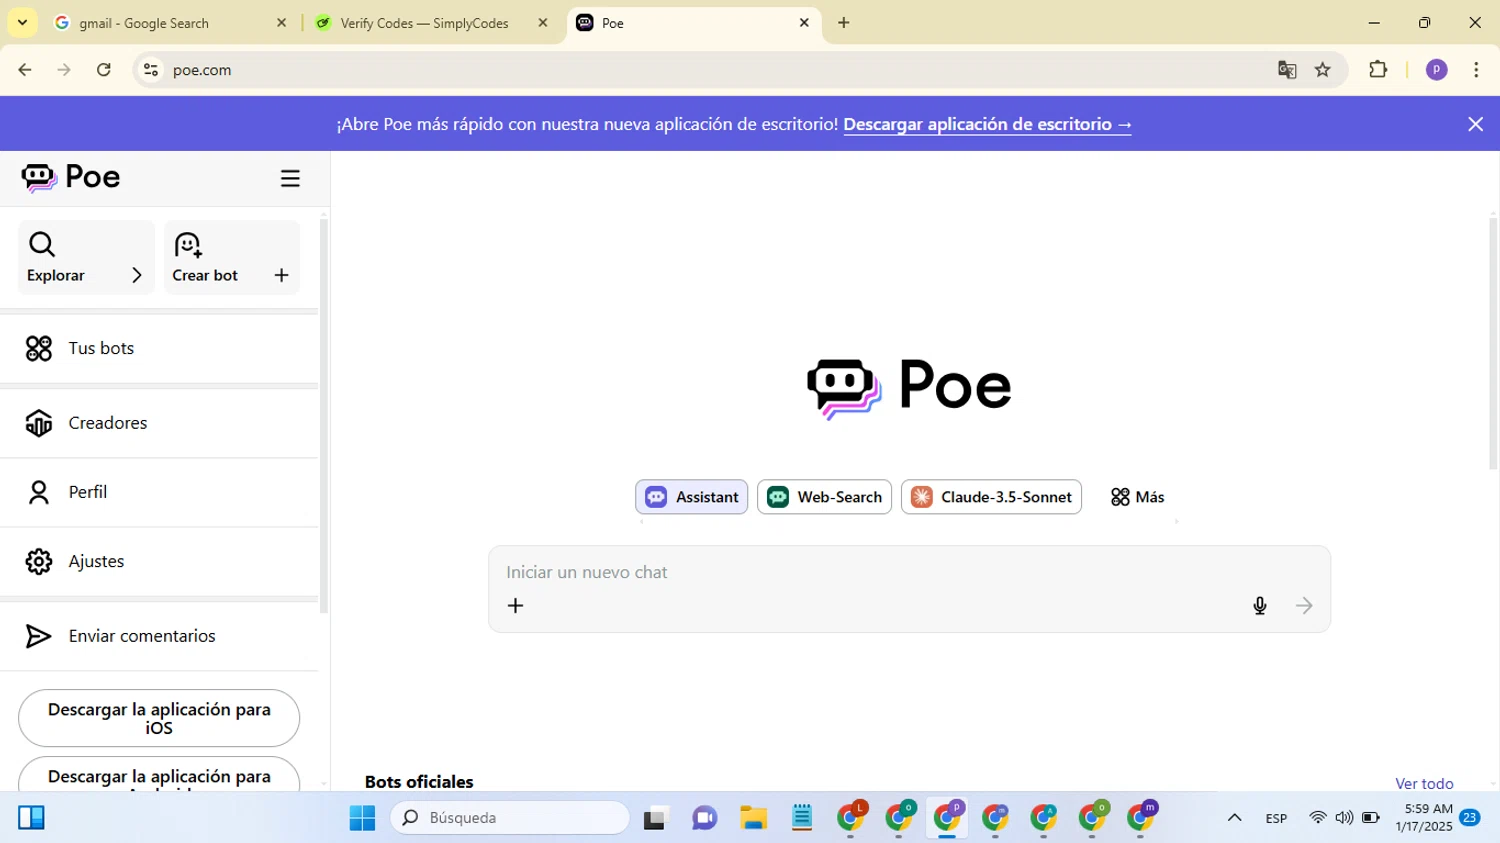1500x843 pixels.
Task: Select the Web-Search bot chip
Action: coord(824,497)
